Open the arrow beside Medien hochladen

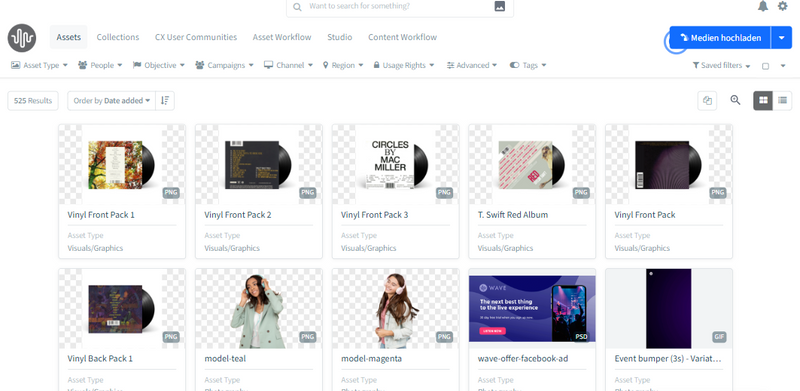click(782, 38)
